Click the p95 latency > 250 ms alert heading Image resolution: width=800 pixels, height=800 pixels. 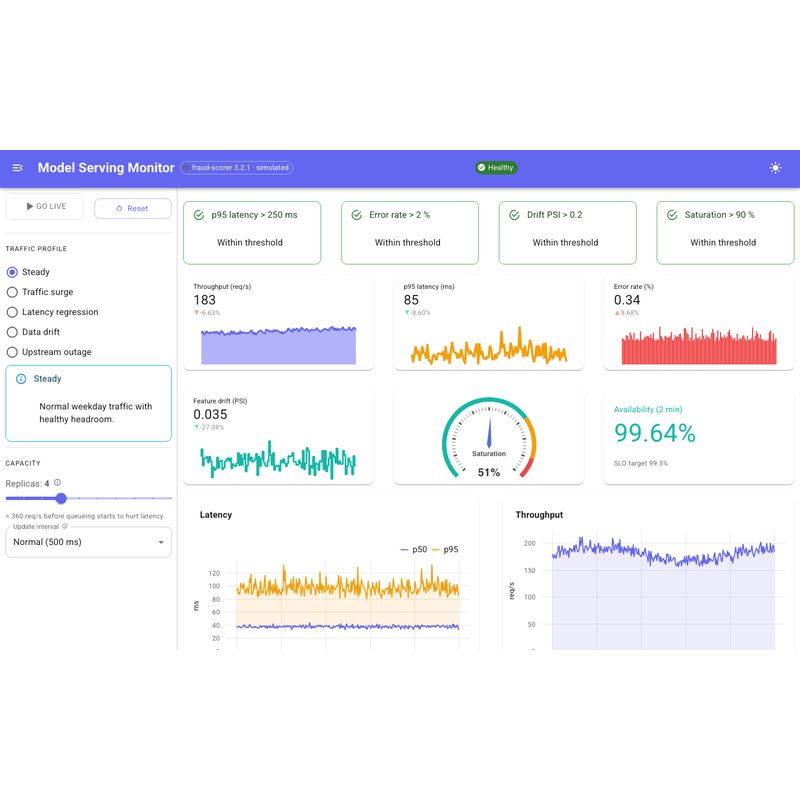coord(254,215)
